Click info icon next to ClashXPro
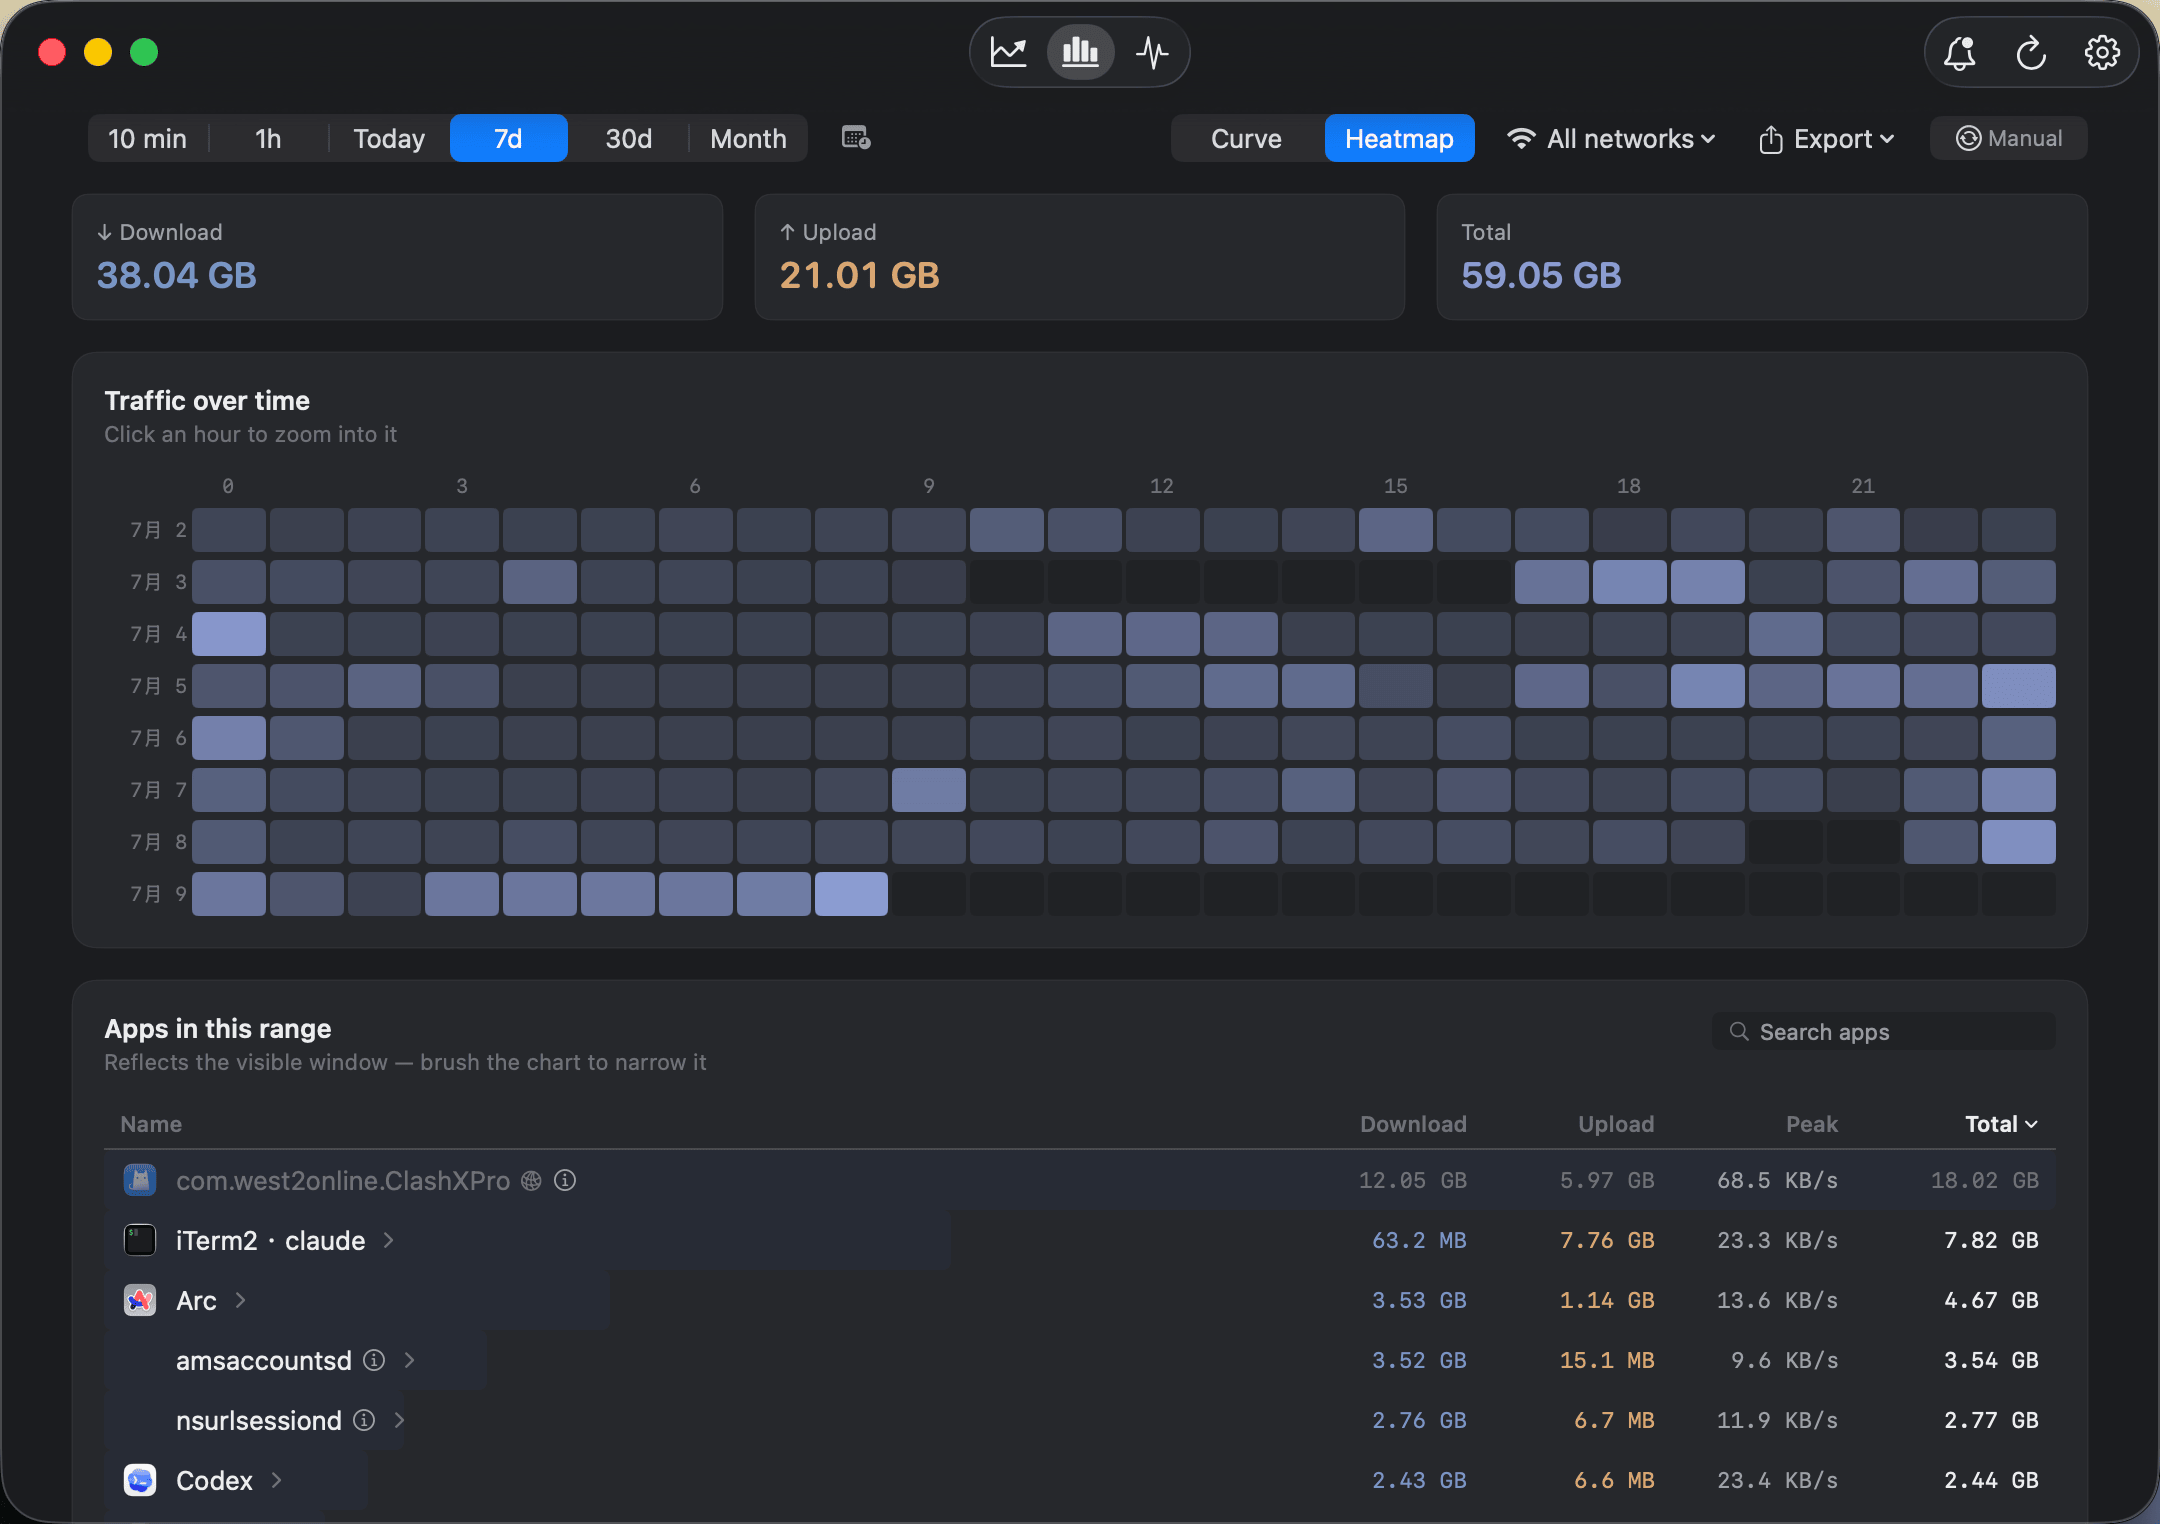The image size is (2160, 1524). (x=565, y=1181)
